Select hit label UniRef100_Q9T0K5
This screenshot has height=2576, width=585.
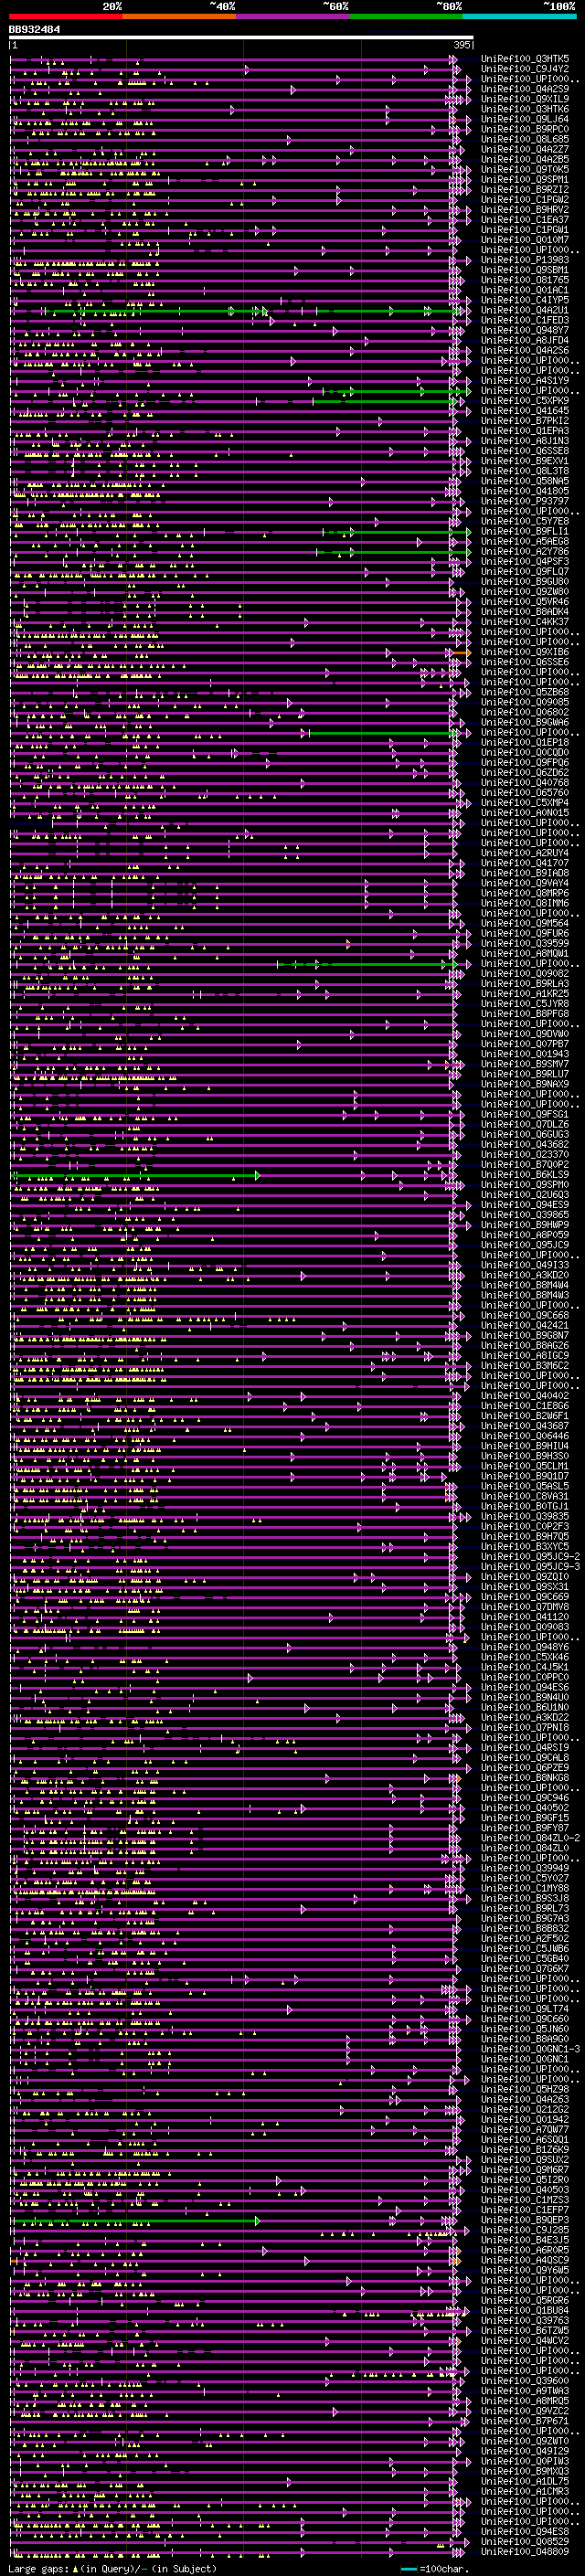point(525,169)
